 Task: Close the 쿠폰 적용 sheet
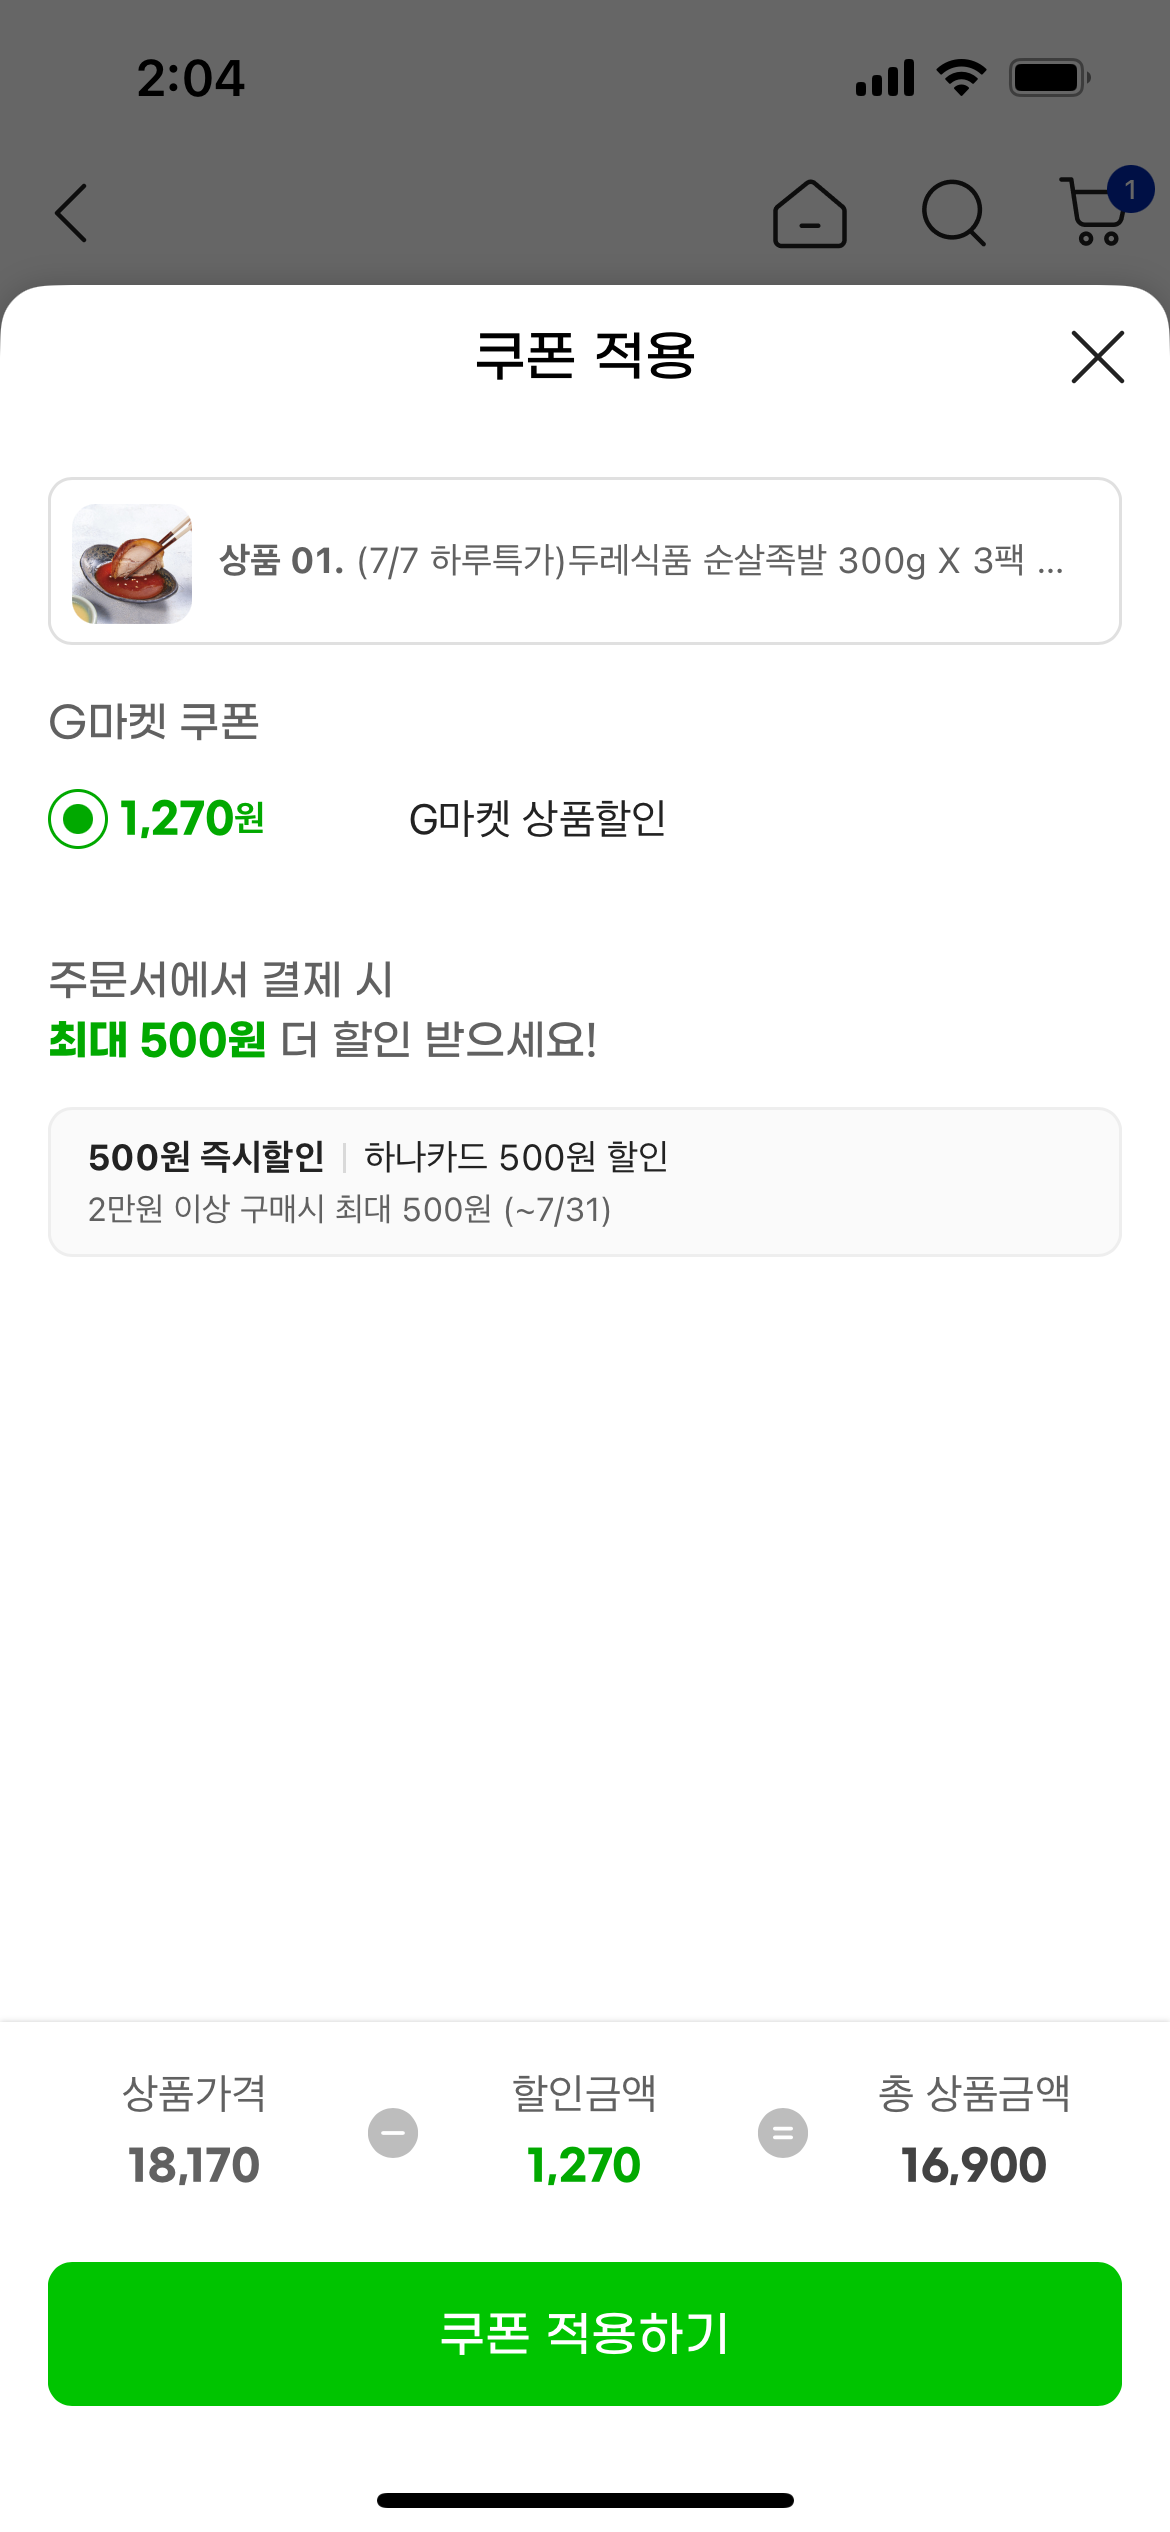click(x=1097, y=357)
